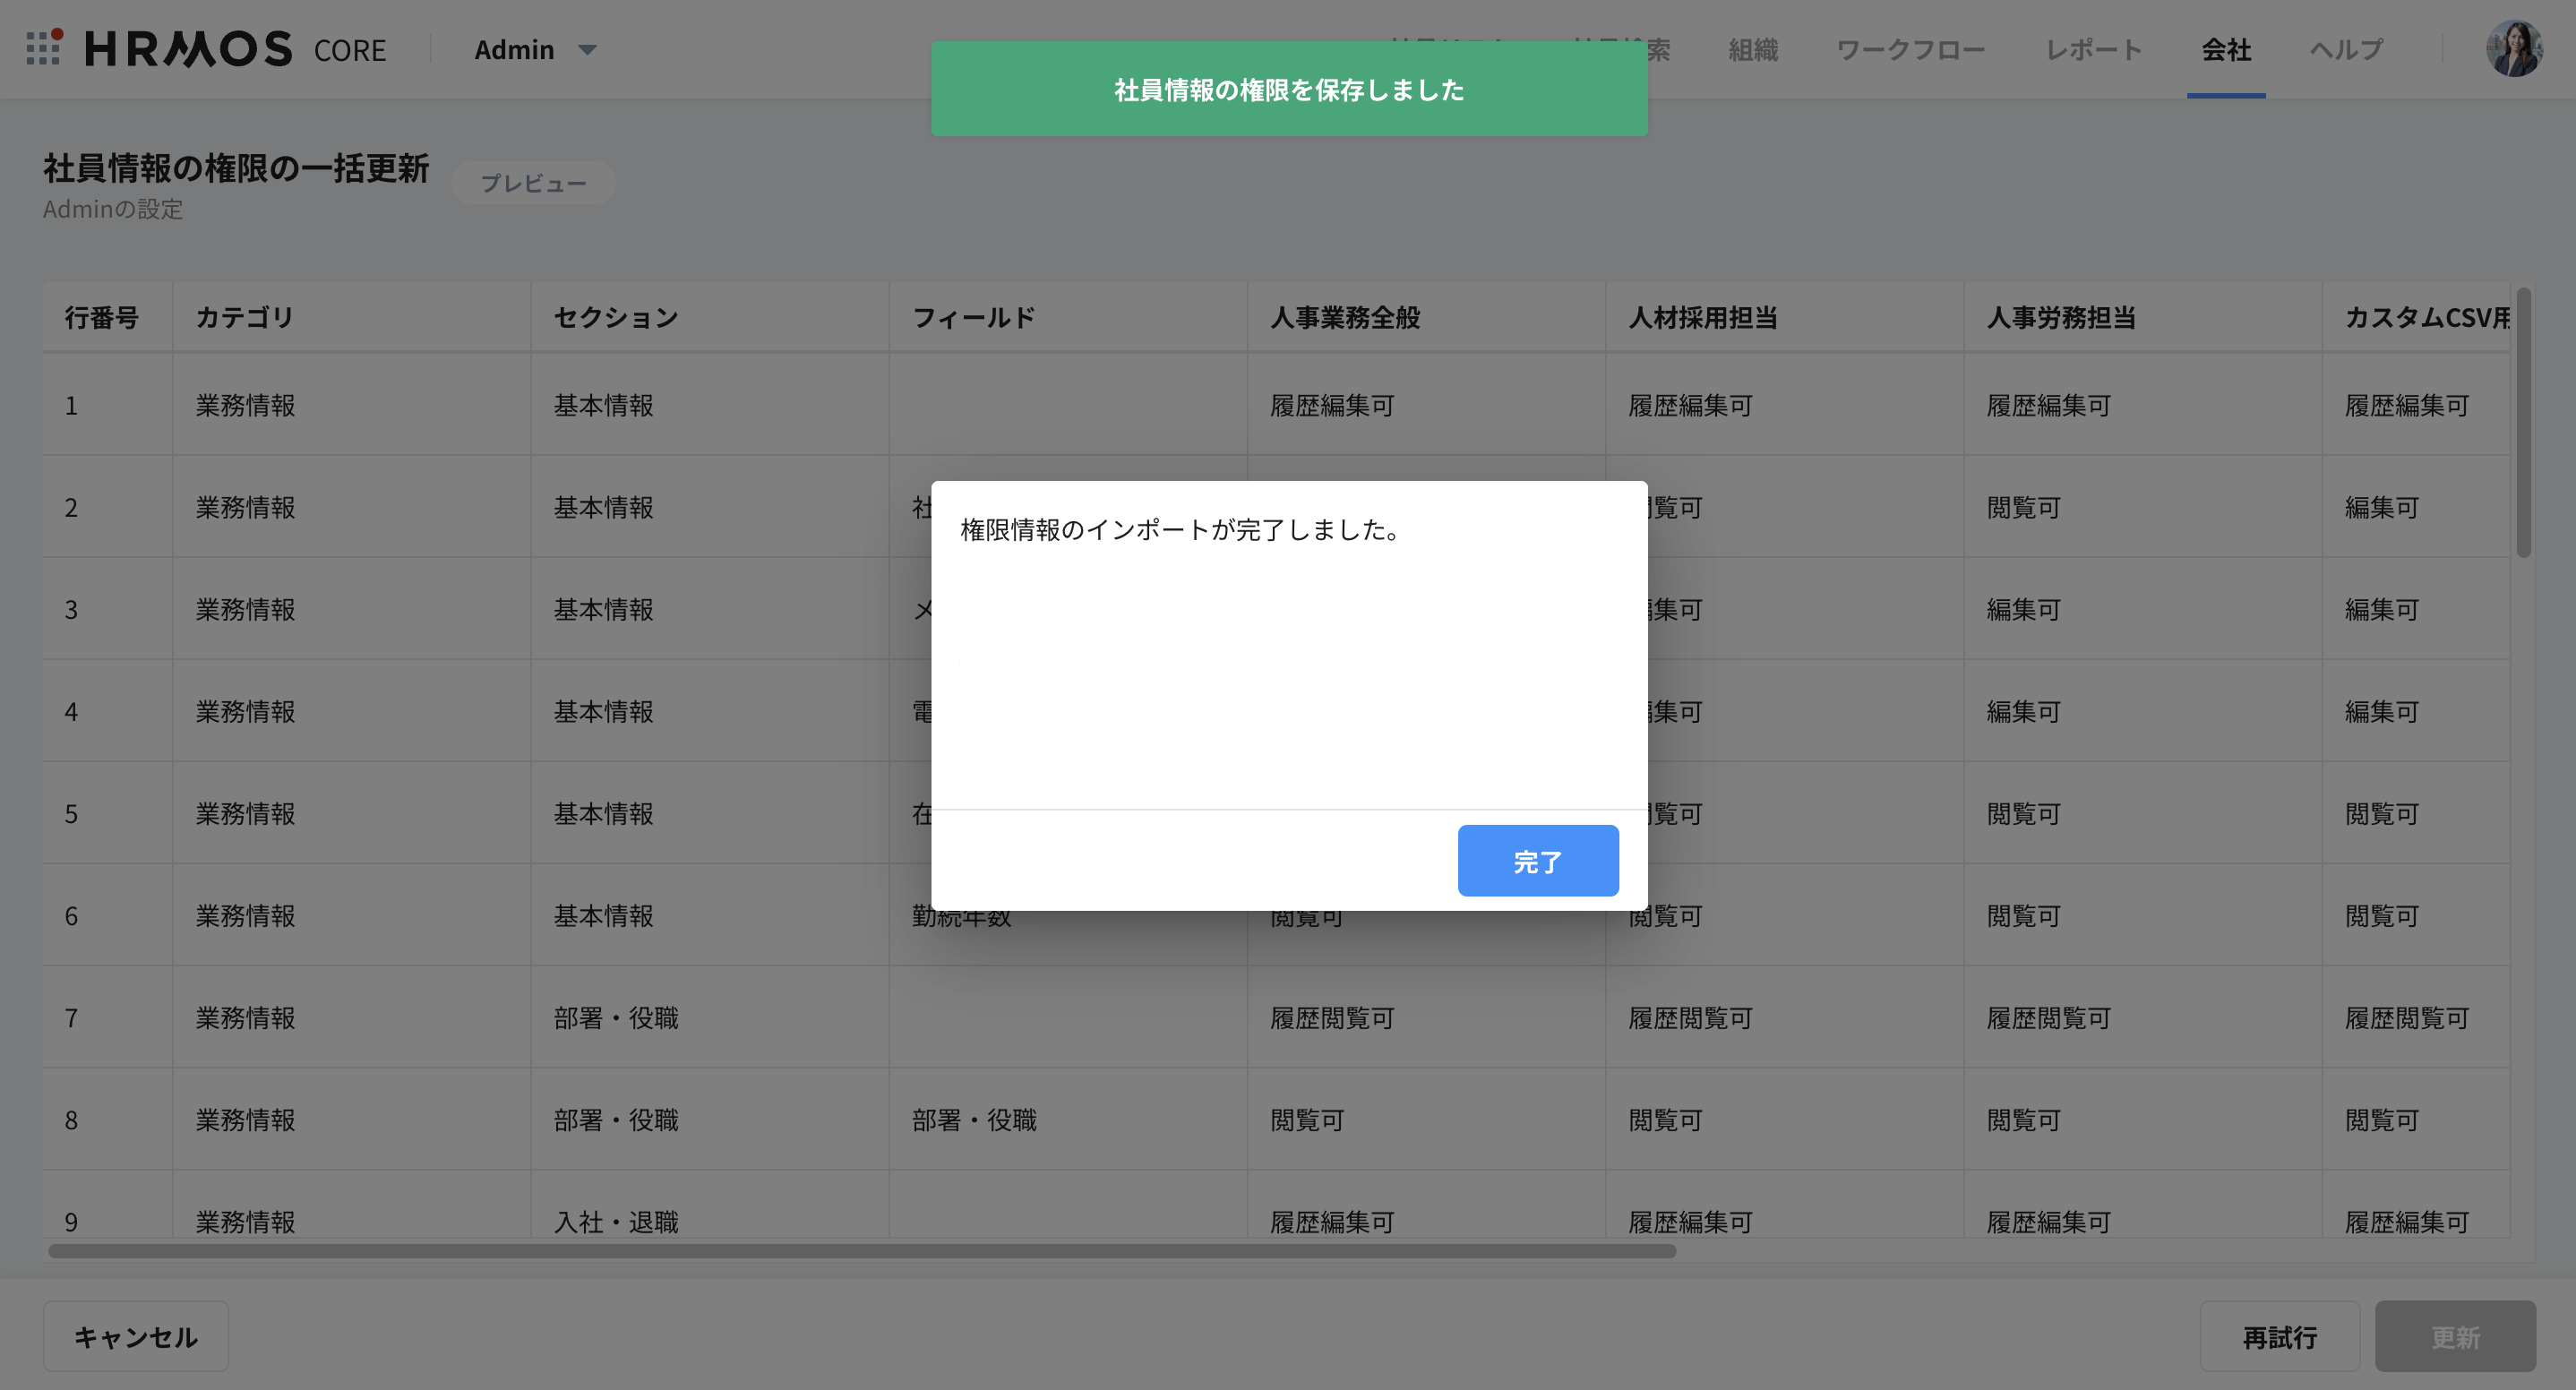
Task: Open the ヘルプ menu
Action: click(2345, 49)
